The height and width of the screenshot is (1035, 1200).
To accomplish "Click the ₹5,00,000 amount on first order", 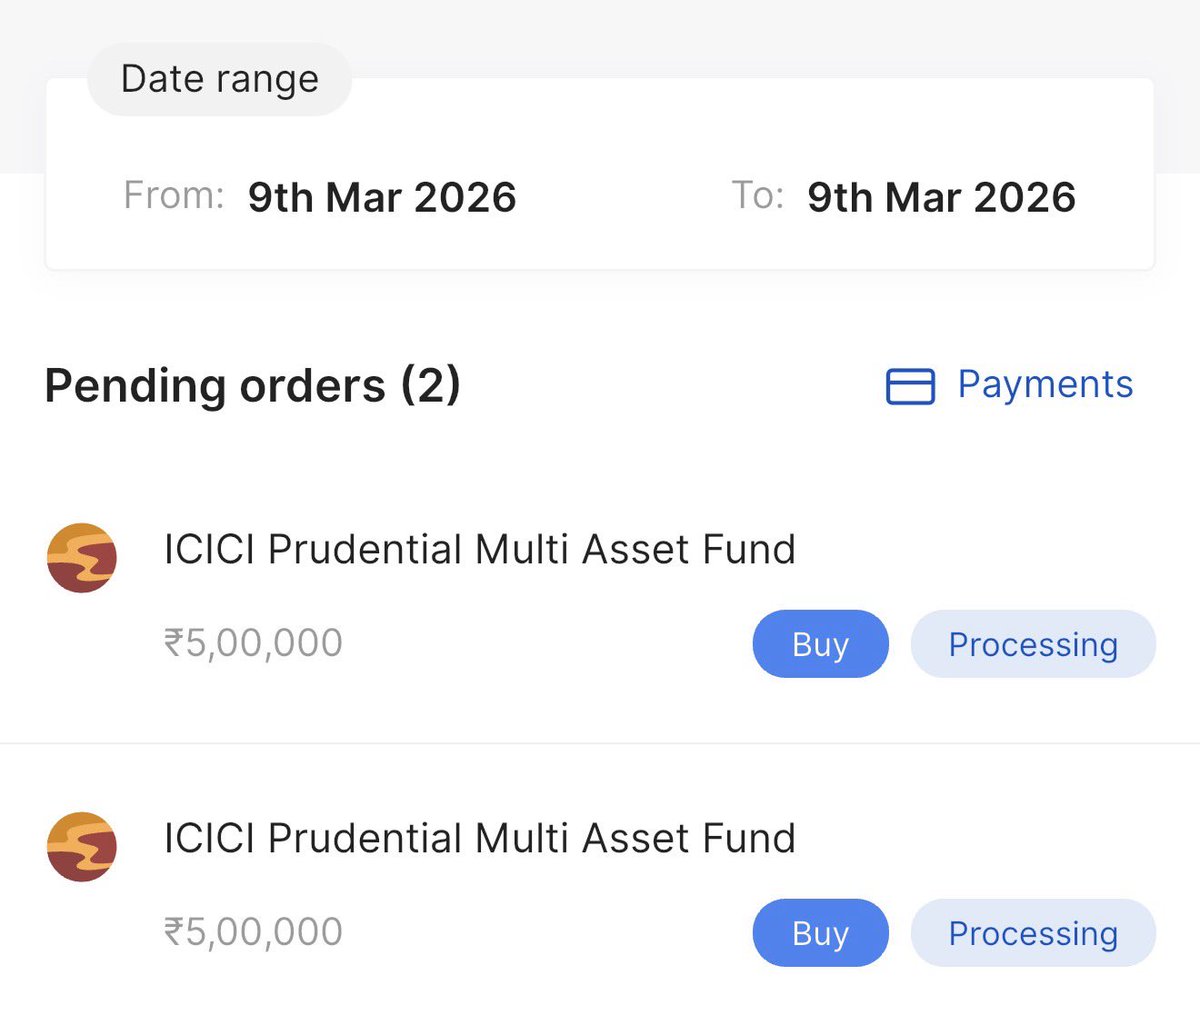I will (x=254, y=643).
